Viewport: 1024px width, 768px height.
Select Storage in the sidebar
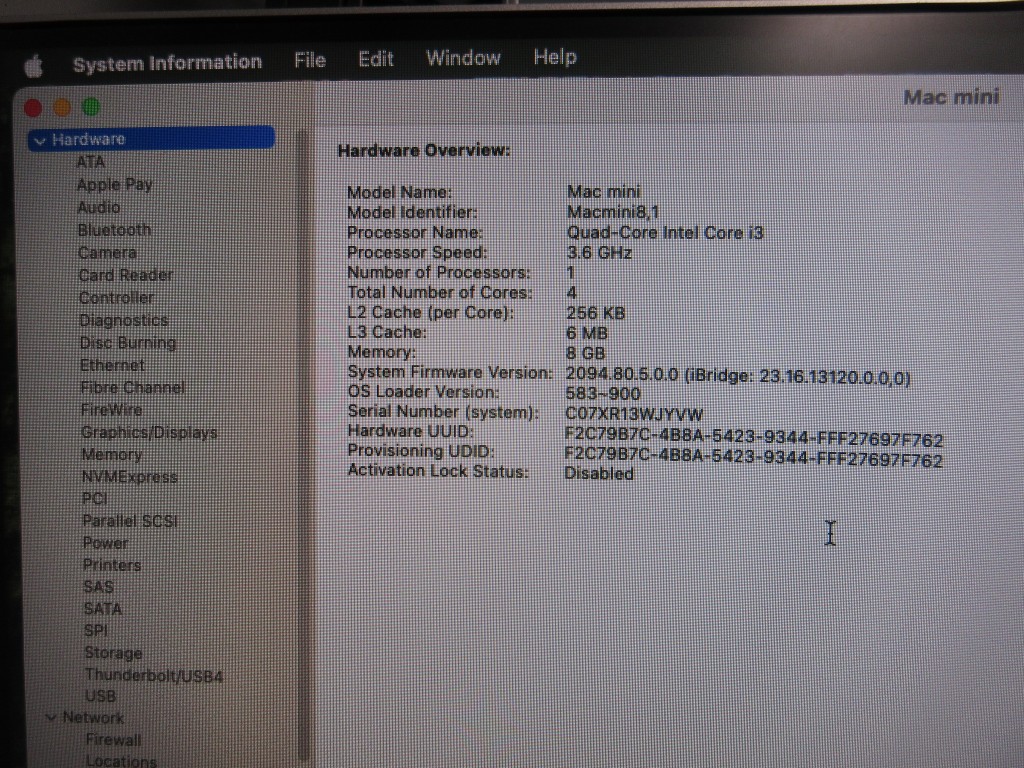tap(113, 653)
